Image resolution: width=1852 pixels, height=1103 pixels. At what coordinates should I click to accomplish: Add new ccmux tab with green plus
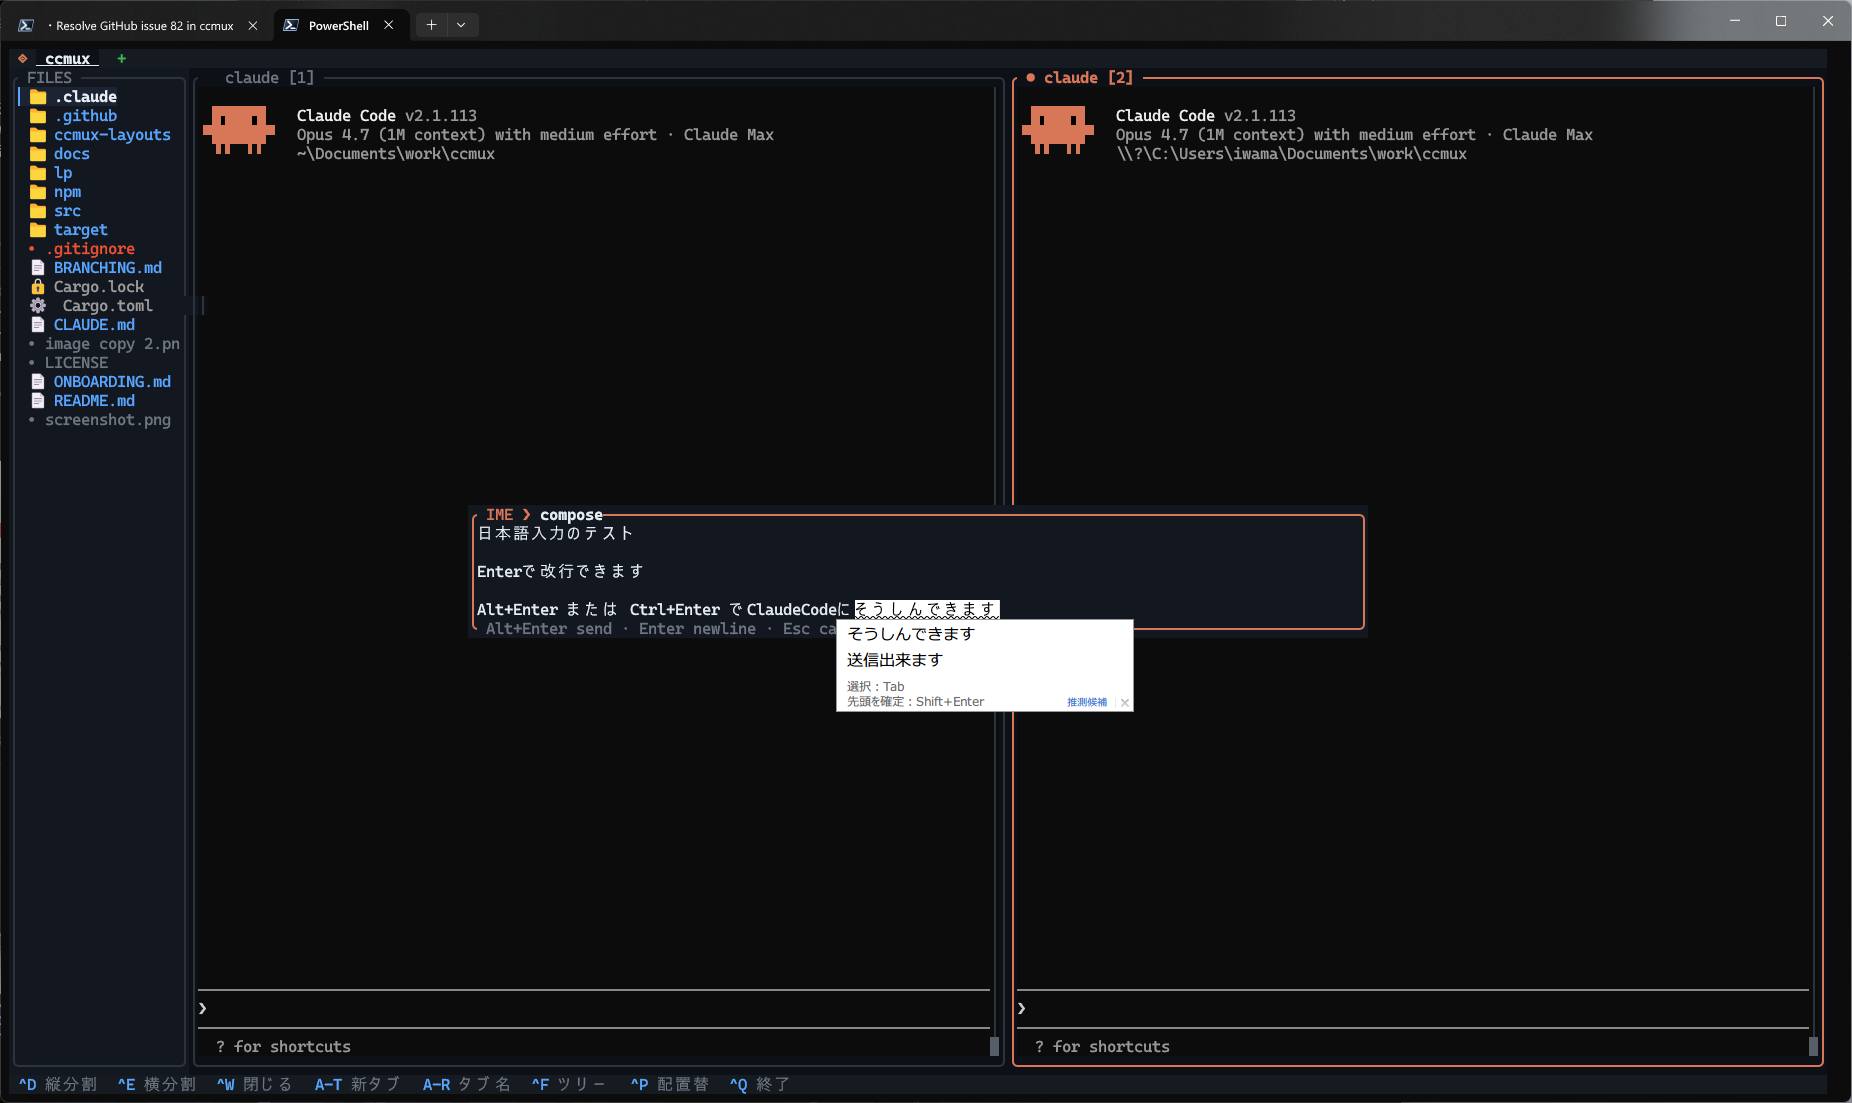122,59
